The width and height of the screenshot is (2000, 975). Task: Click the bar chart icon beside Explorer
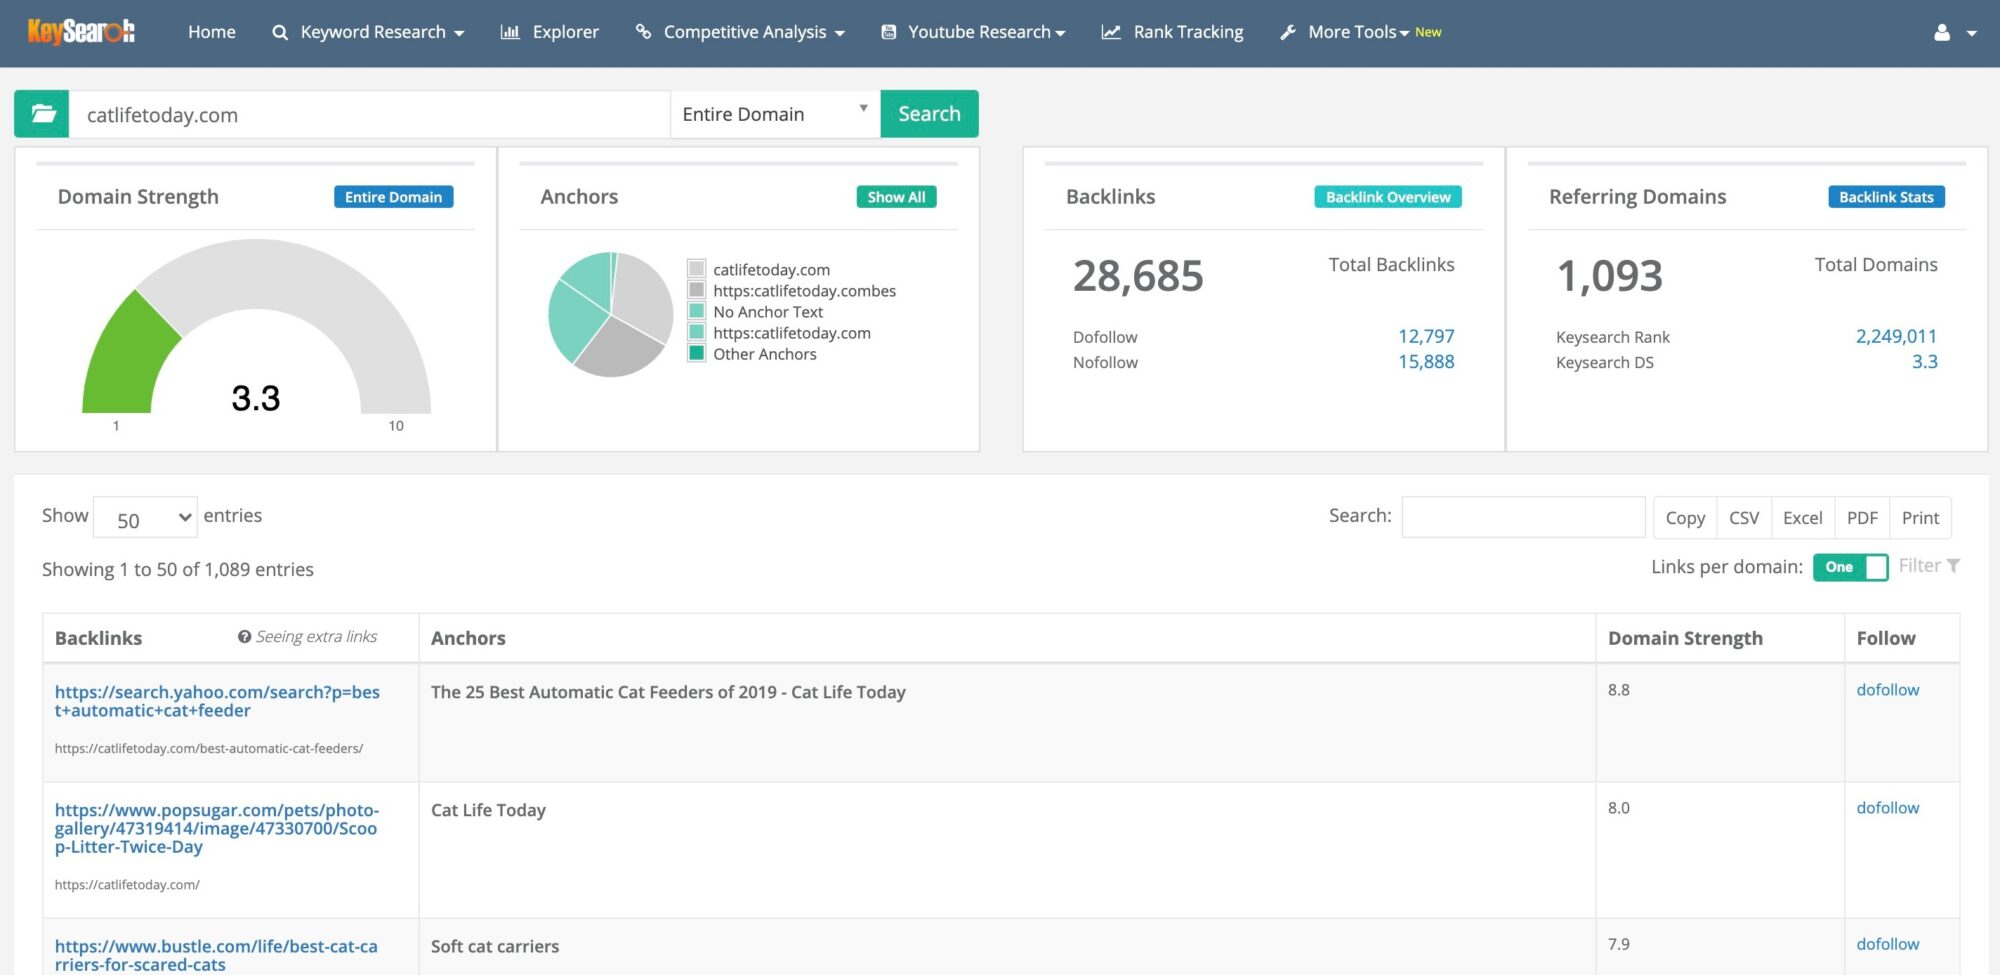510,32
